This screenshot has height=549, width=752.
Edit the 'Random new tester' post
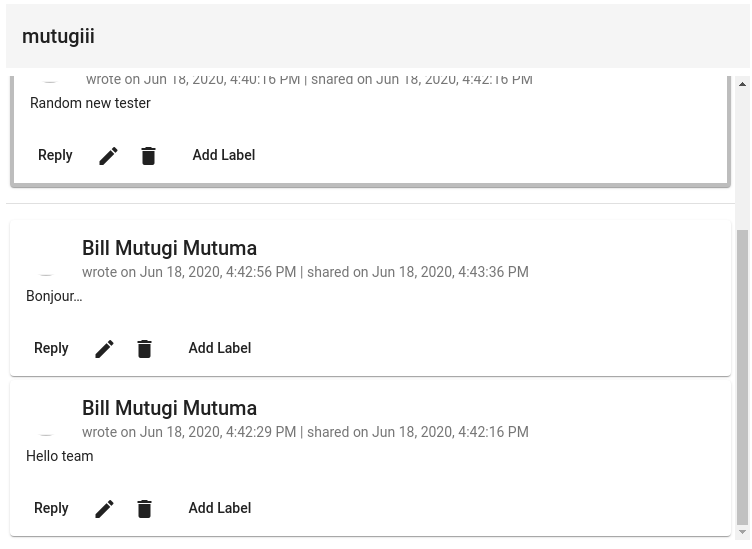[108, 156]
